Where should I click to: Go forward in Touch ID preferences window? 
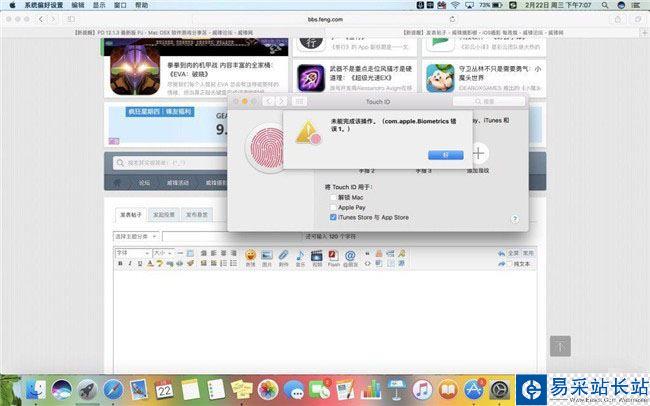(281, 102)
